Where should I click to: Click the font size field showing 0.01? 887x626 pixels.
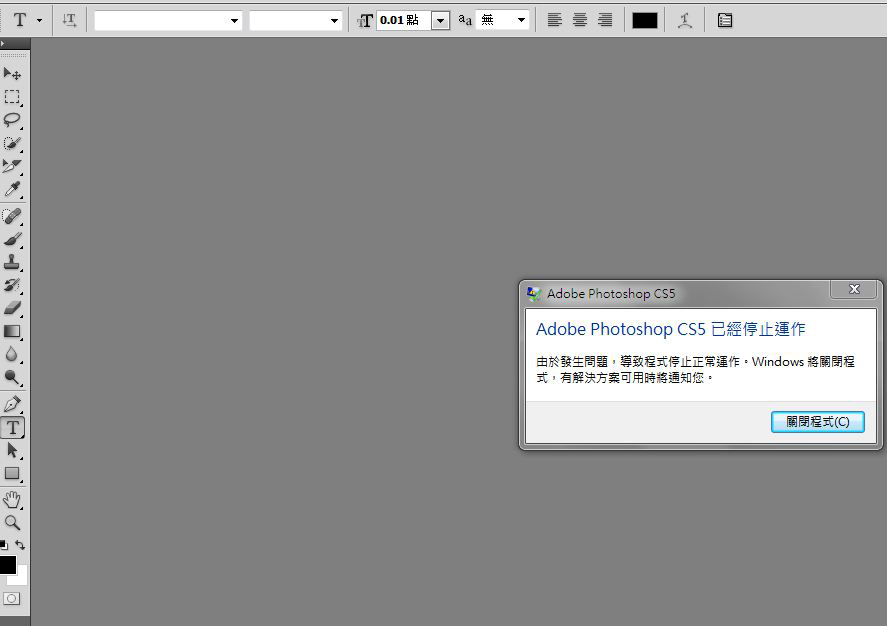coord(403,20)
